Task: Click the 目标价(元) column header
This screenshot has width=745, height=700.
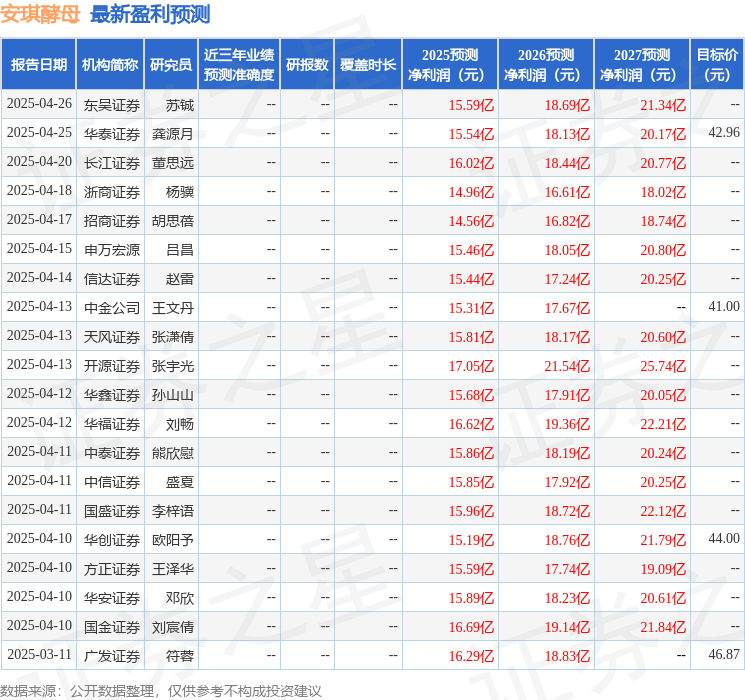Action: pos(717,65)
